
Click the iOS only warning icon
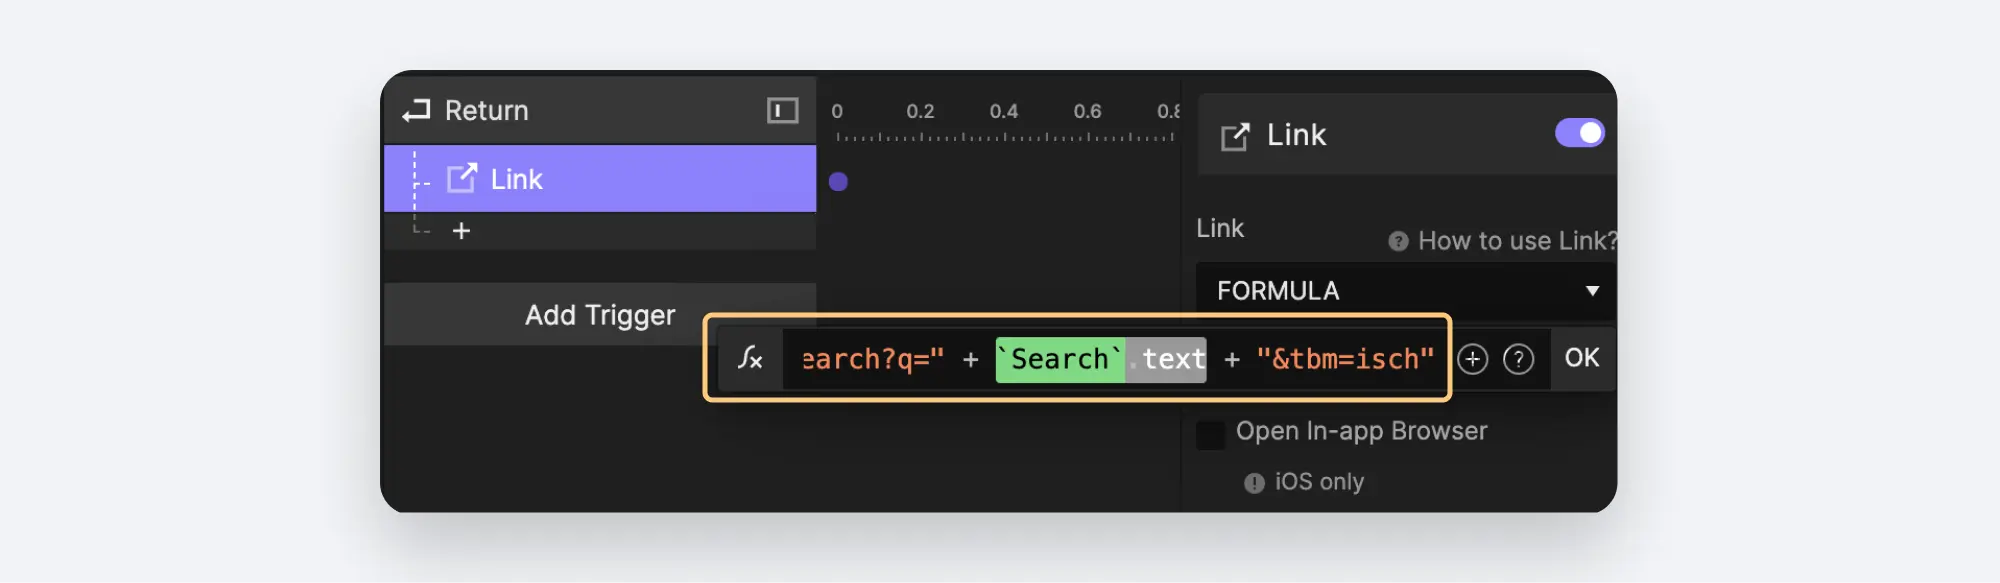(x=1254, y=483)
